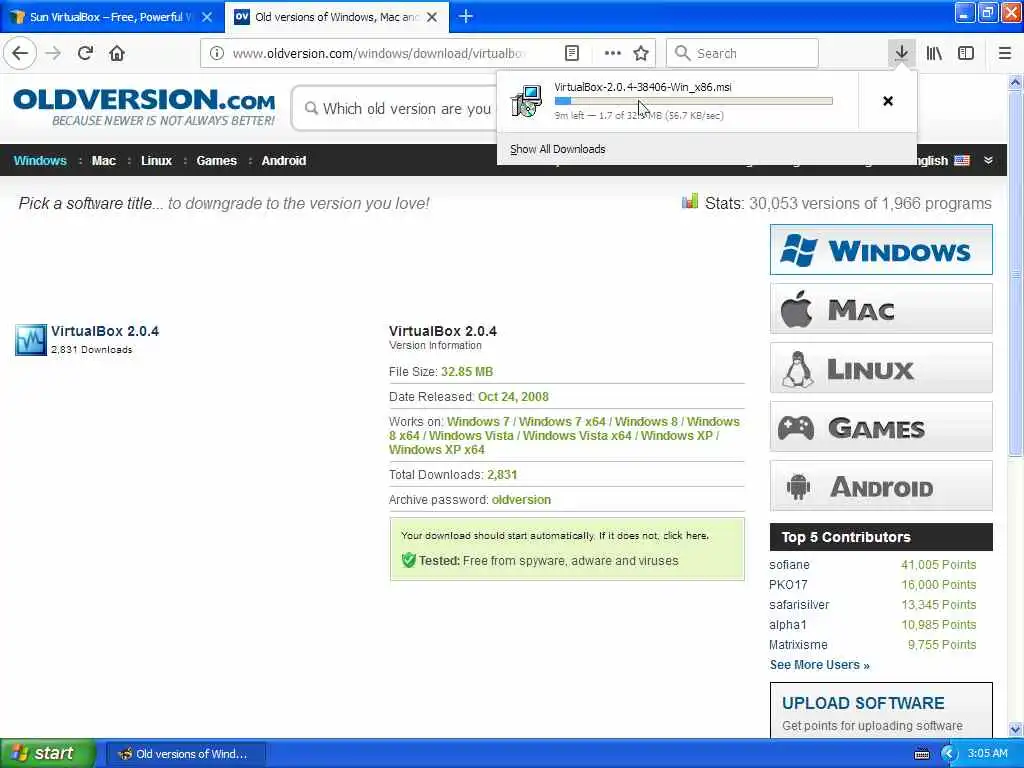Open contributor Matrixisme's profile
The image size is (1024, 768).
pyautogui.click(x=798, y=645)
